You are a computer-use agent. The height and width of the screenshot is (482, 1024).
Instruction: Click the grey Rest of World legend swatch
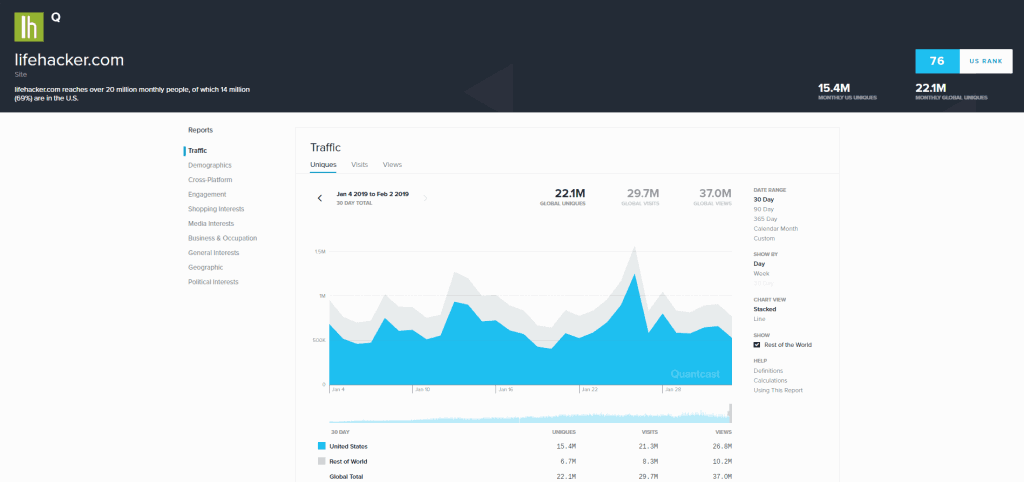(321, 461)
